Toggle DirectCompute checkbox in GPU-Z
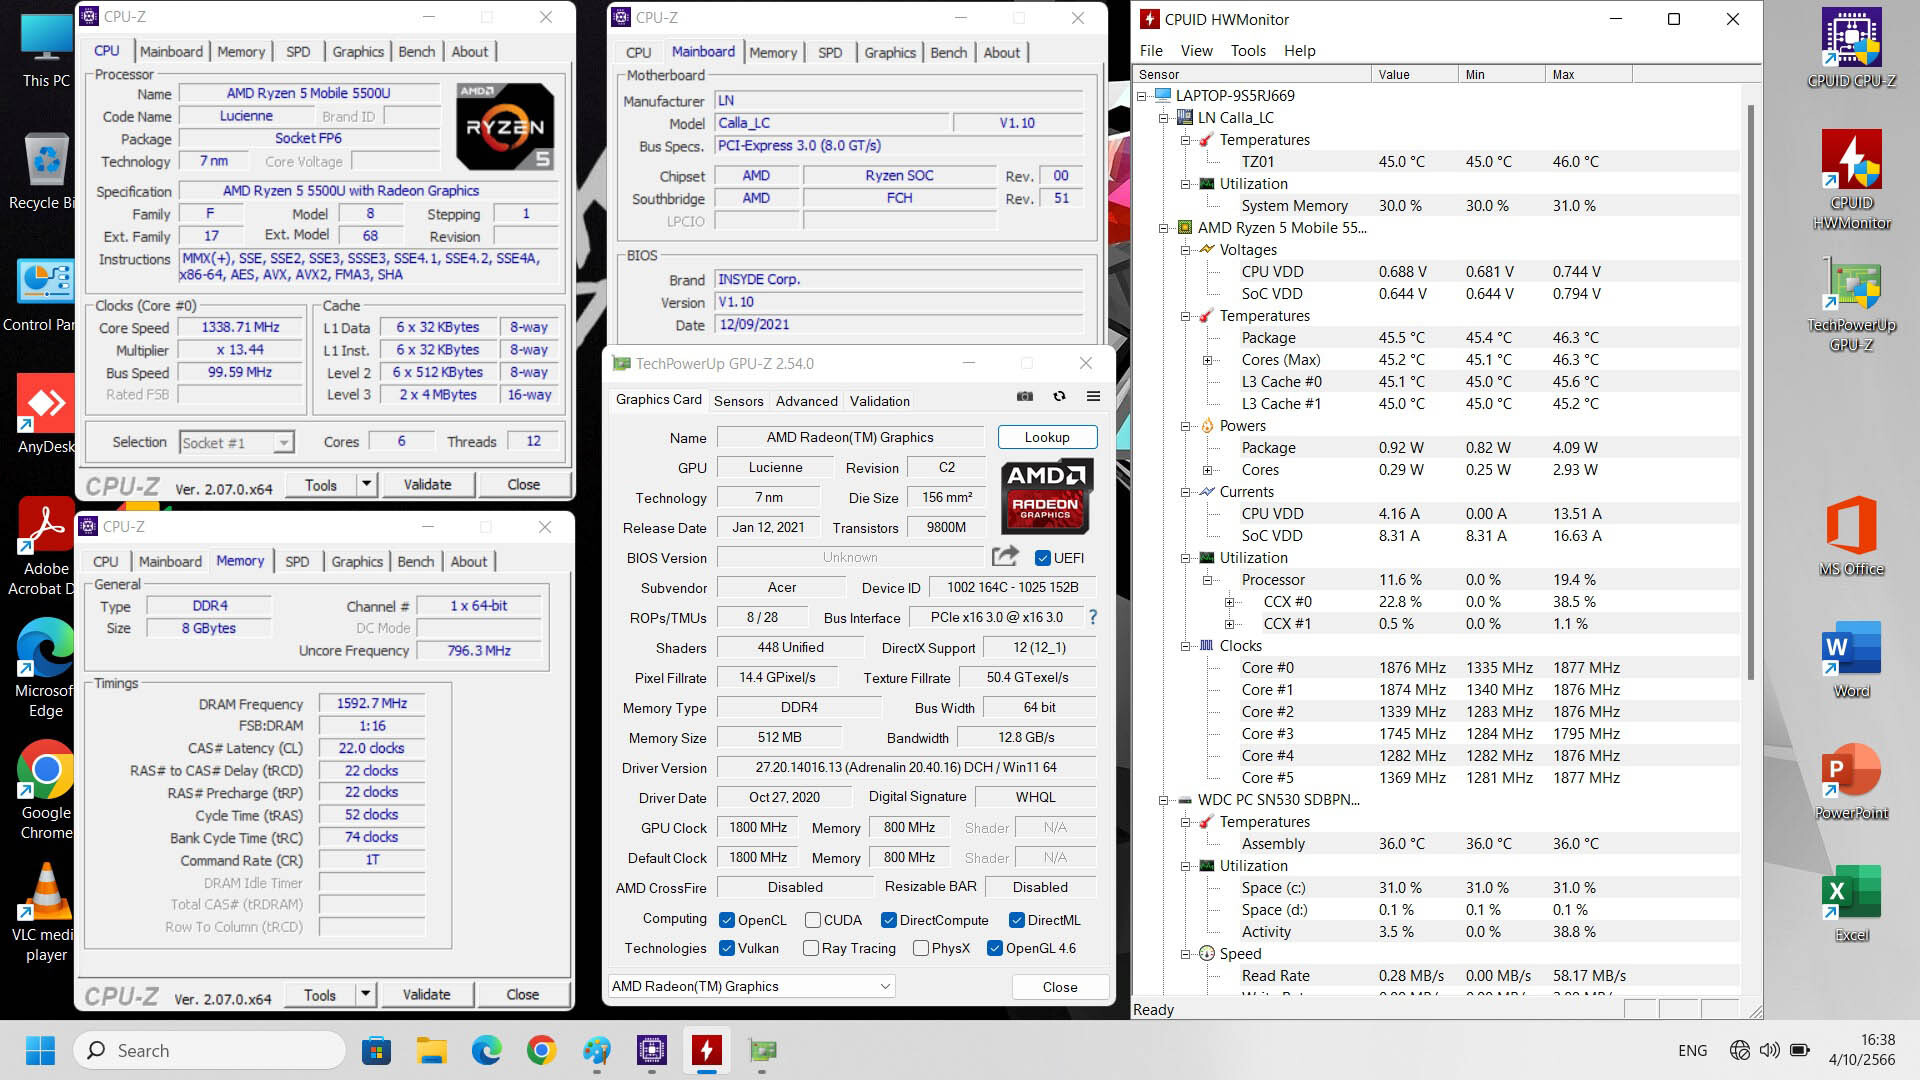Screen dimensions: 1920x1080 coord(888,920)
